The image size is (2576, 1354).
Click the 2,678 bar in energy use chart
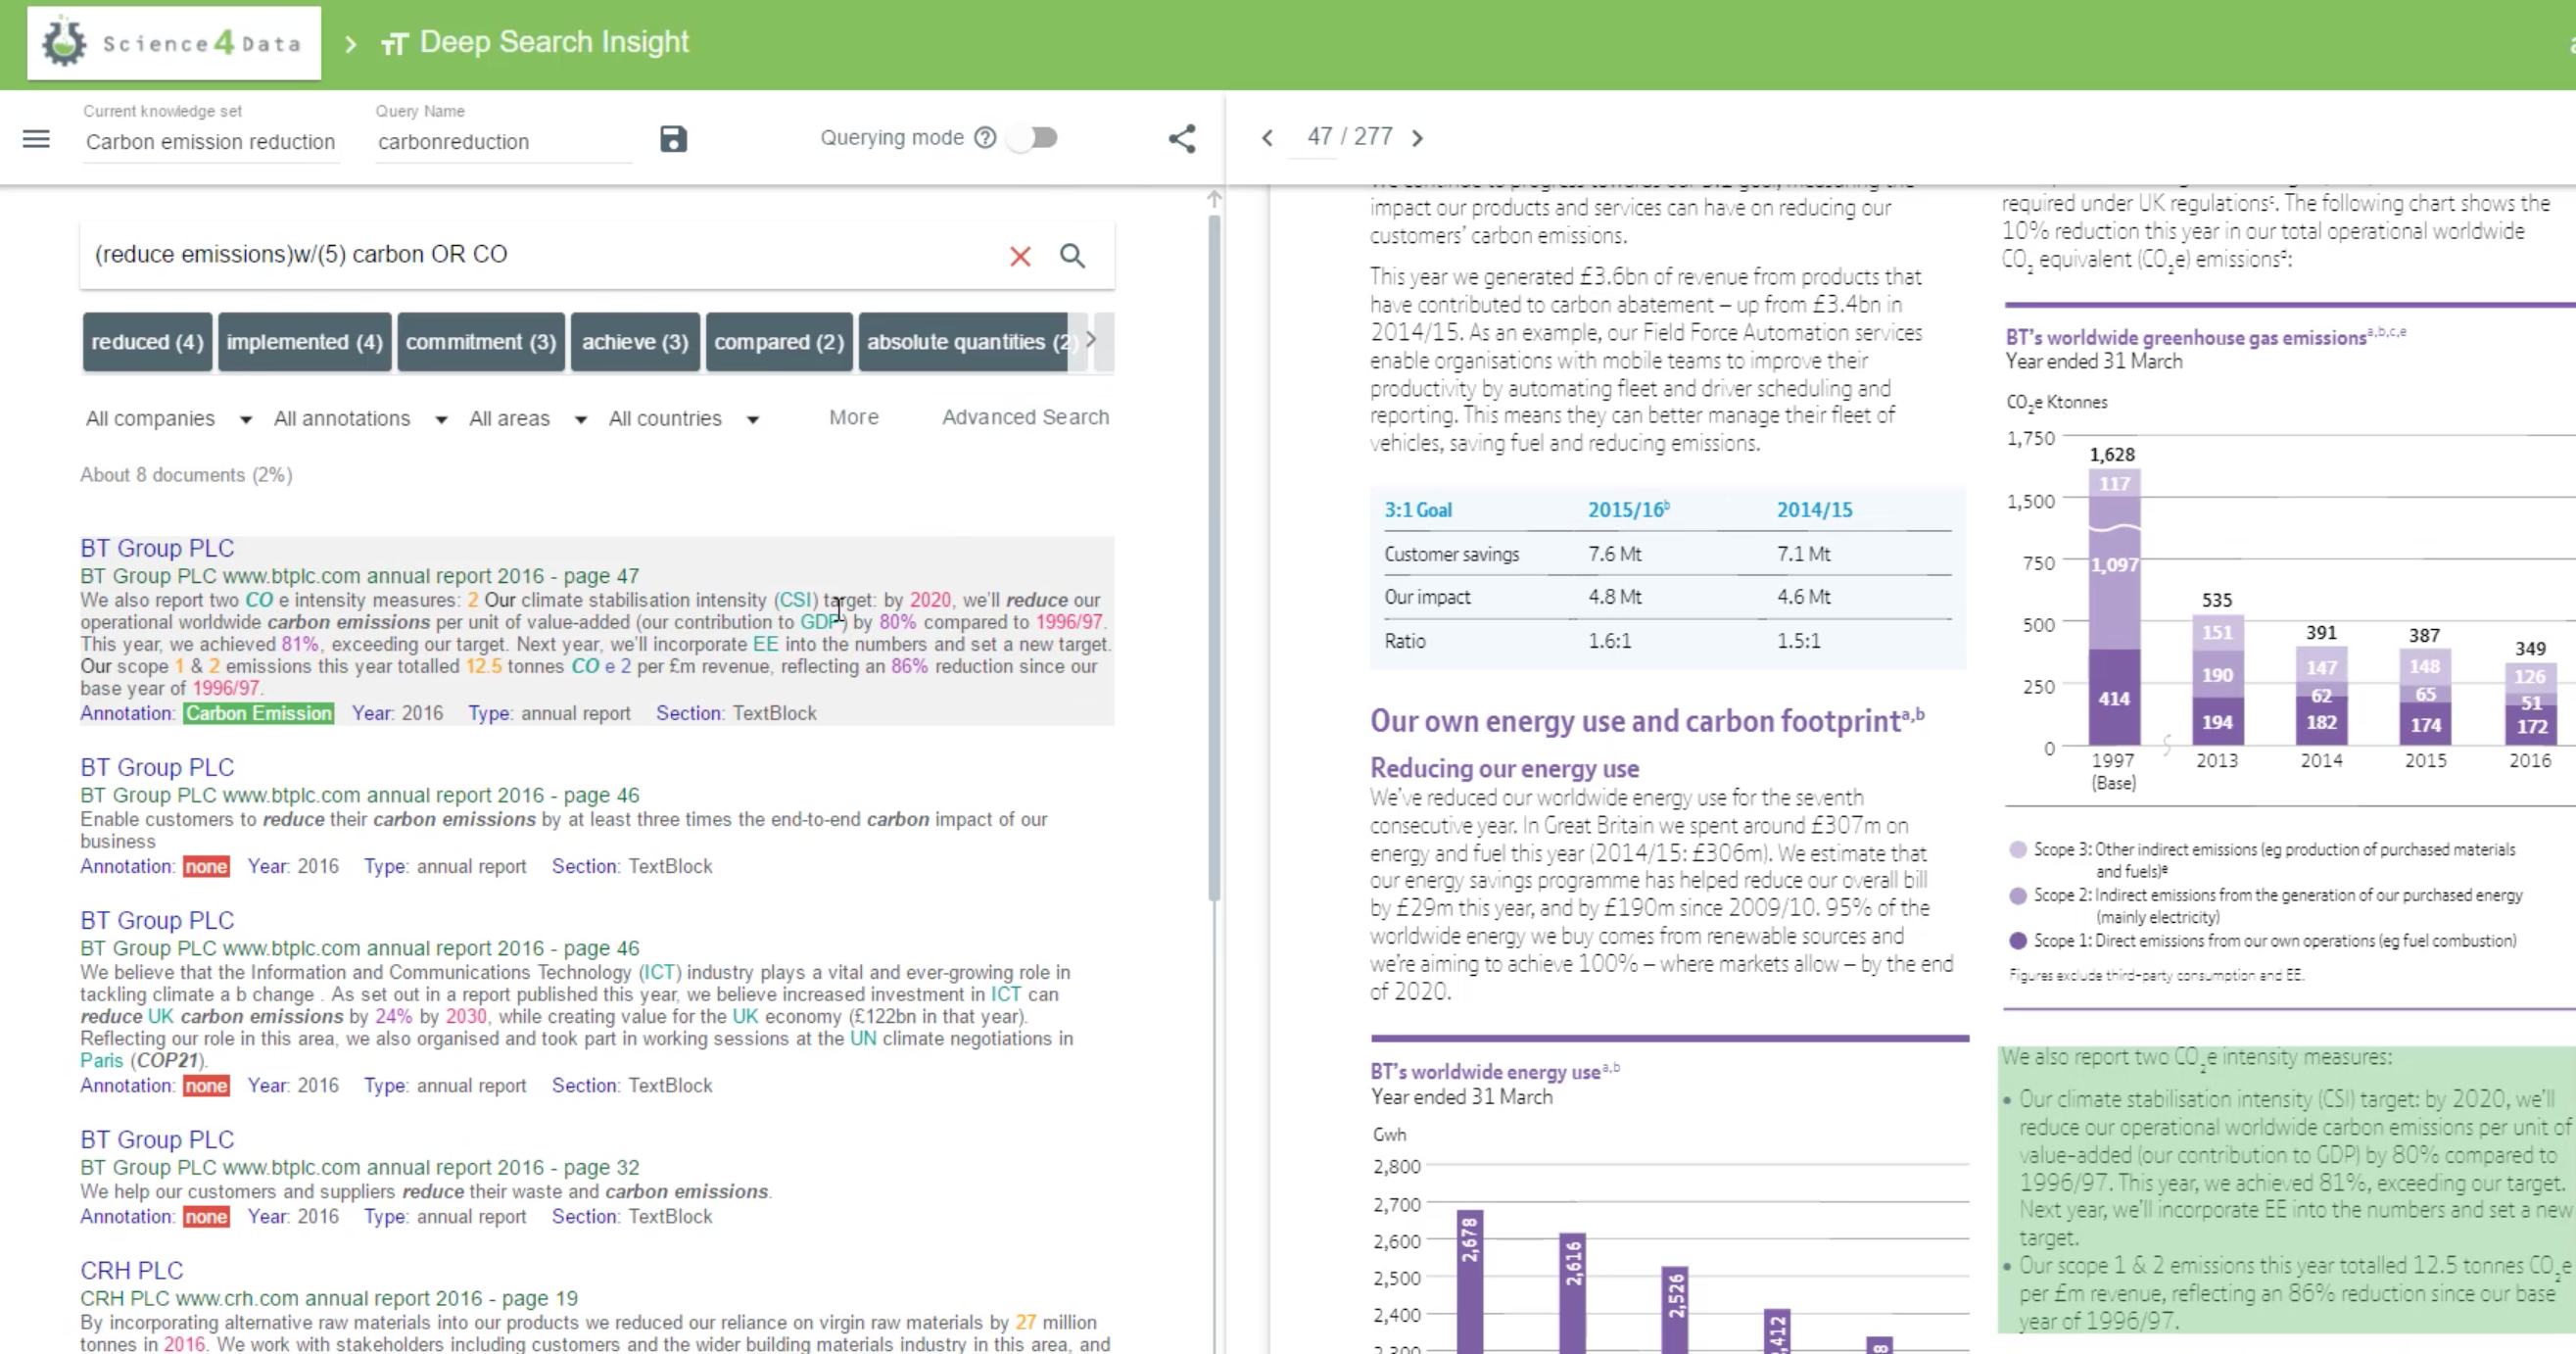click(1469, 1282)
